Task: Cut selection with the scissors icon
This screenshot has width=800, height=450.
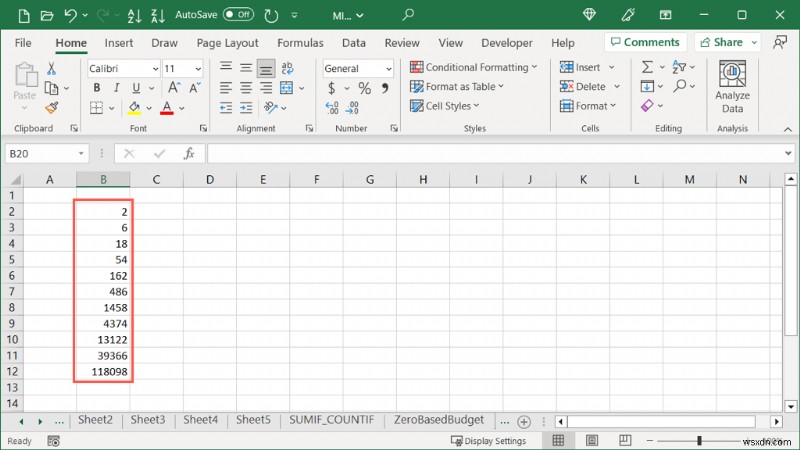Action: pos(51,68)
